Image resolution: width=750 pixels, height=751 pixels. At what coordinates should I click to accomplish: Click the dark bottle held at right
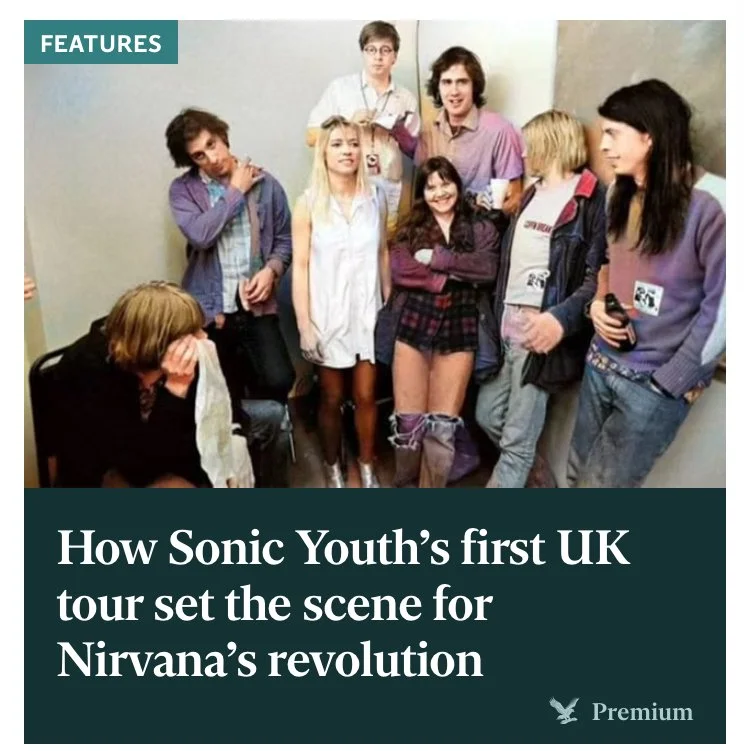click(619, 322)
